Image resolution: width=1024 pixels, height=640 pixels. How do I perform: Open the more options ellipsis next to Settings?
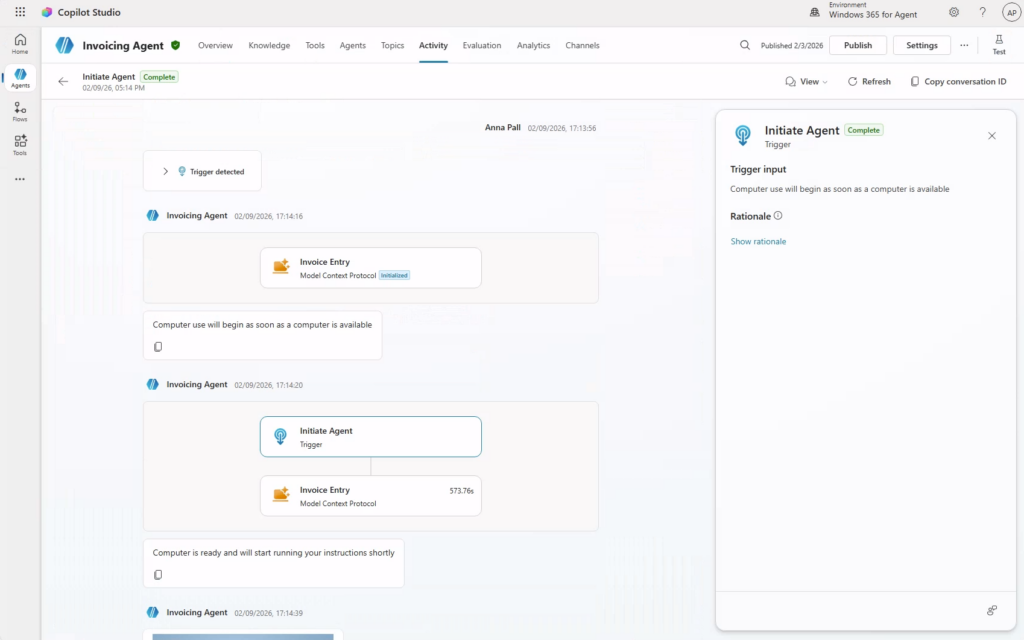[x=964, y=45]
